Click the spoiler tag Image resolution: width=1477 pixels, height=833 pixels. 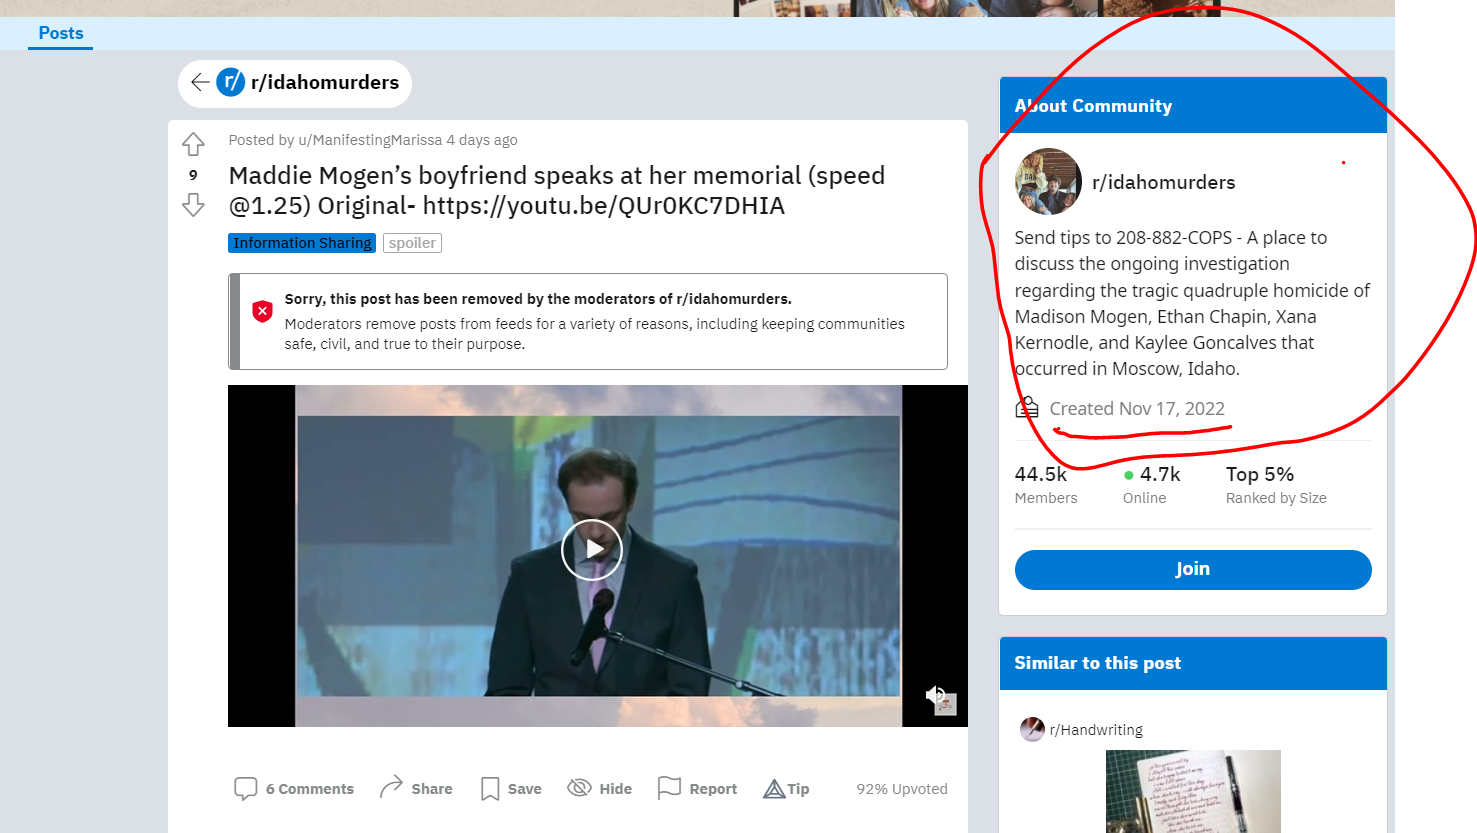click(x=412, y=243)
